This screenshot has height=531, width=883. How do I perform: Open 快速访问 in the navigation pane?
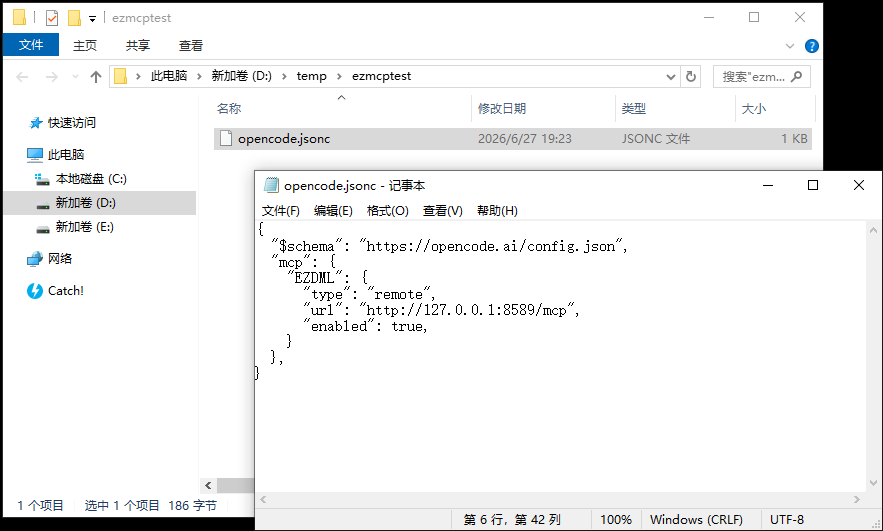click(x=72, y=122)
